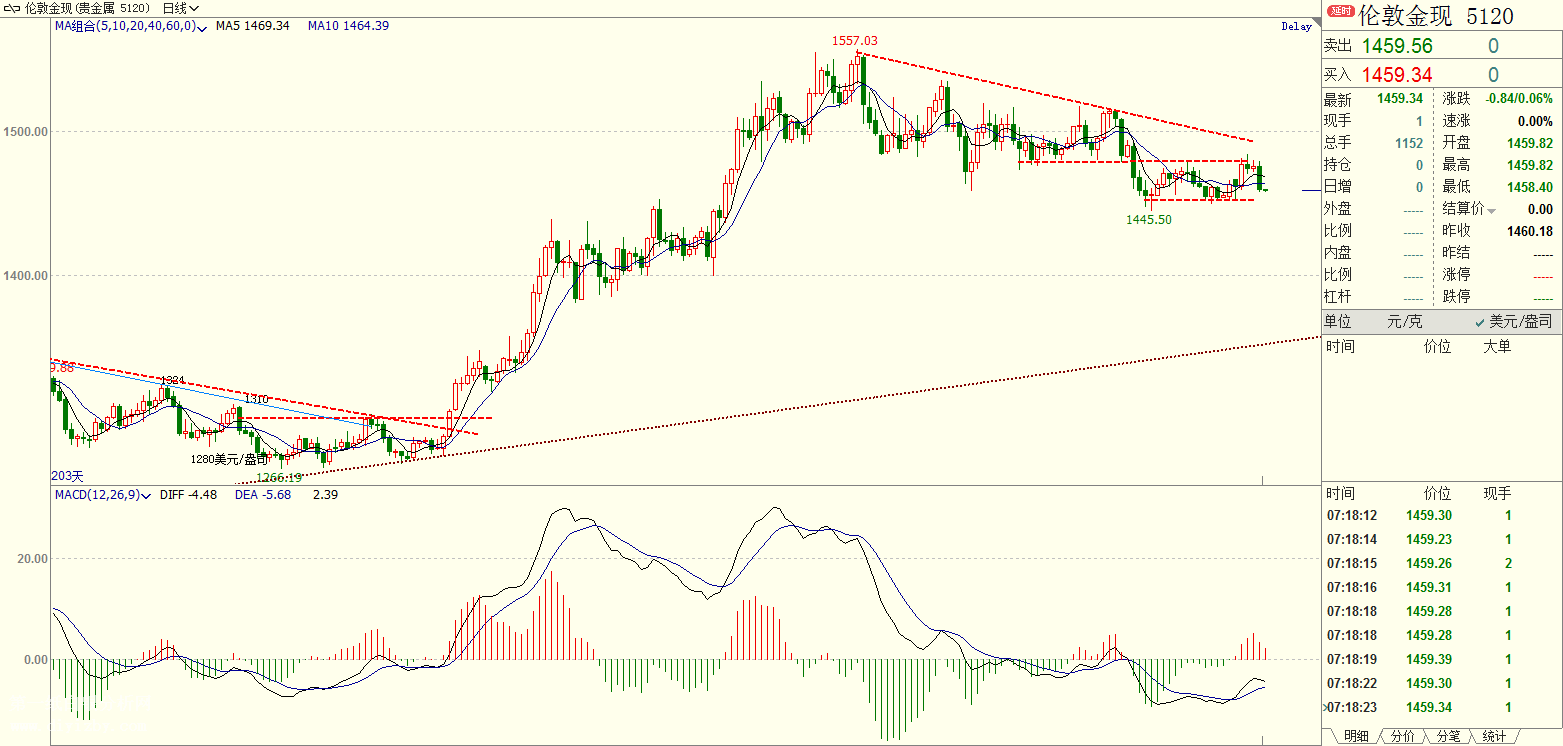
Task: Click the 买入 price 1459.34
Action: pos(1397,75)
